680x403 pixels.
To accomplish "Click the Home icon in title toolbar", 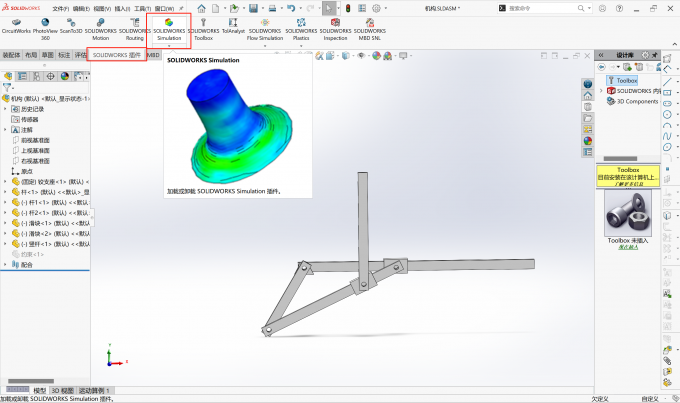I will click(202, 8).
